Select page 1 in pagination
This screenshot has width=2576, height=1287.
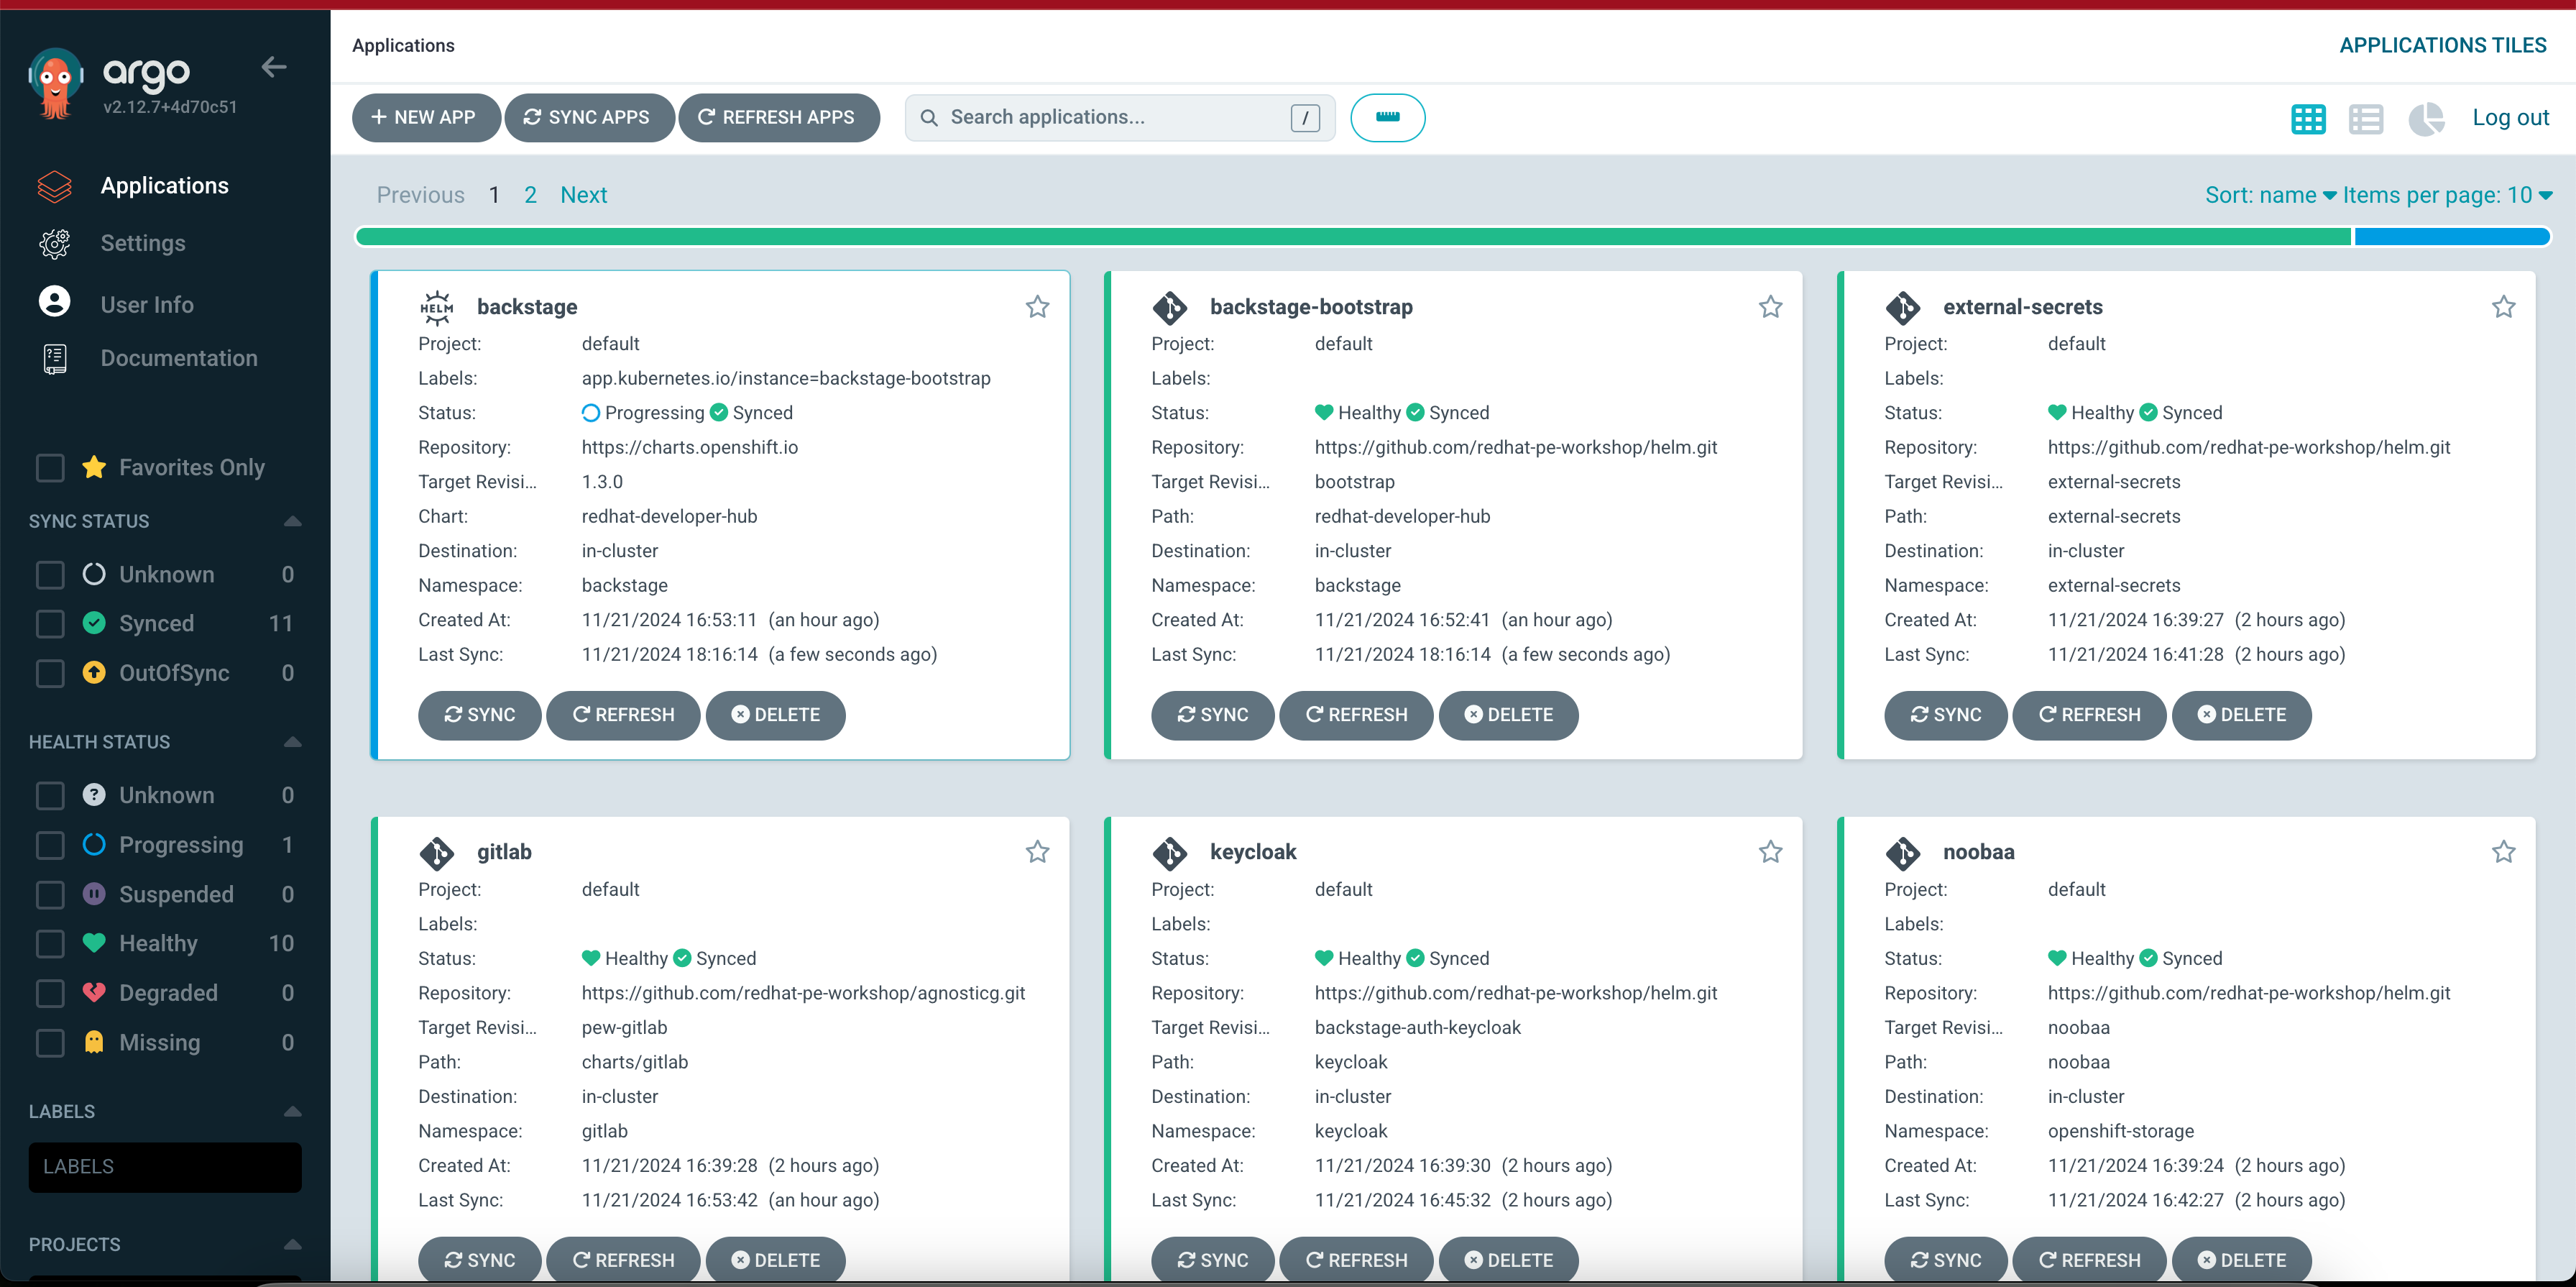pyautogui.click(x=494, y=196)
